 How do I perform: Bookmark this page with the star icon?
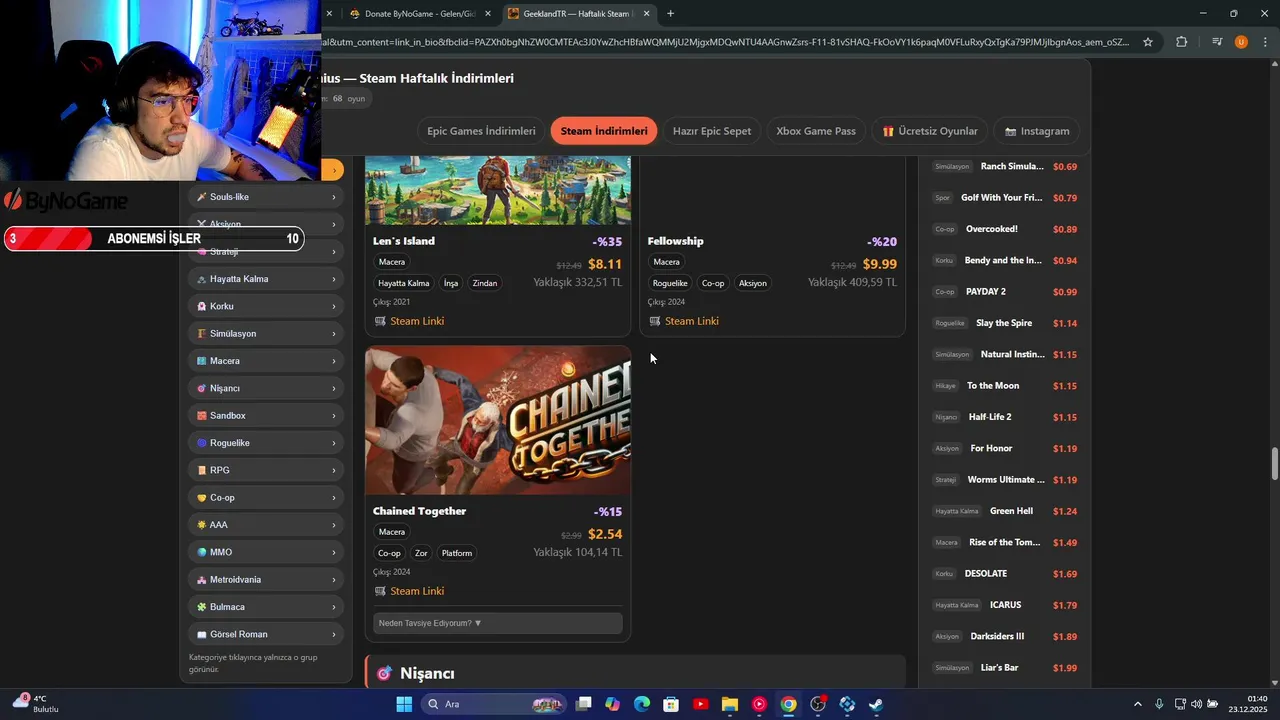click(1148, 42)
